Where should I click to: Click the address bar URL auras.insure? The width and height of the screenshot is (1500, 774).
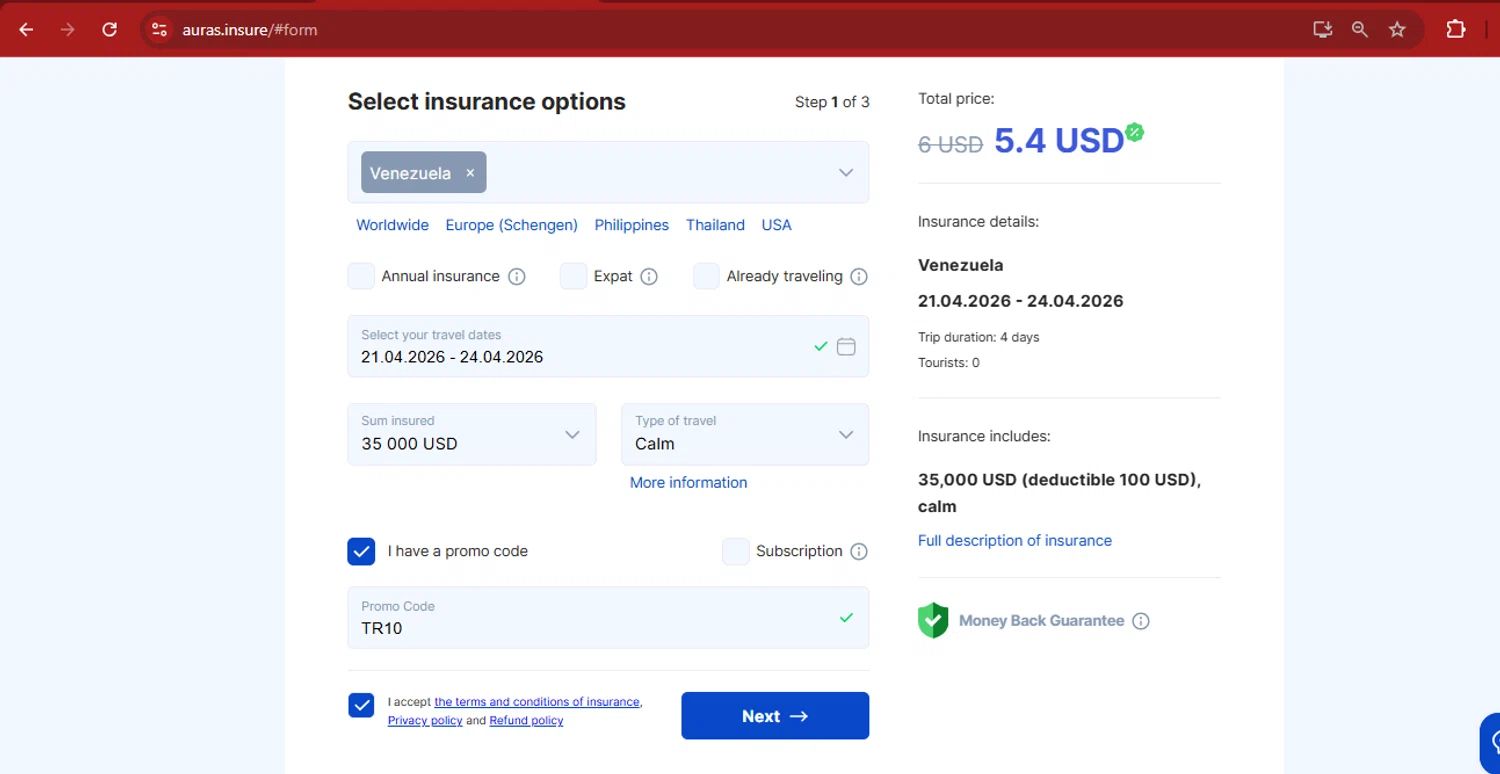[x=249, y=30]
